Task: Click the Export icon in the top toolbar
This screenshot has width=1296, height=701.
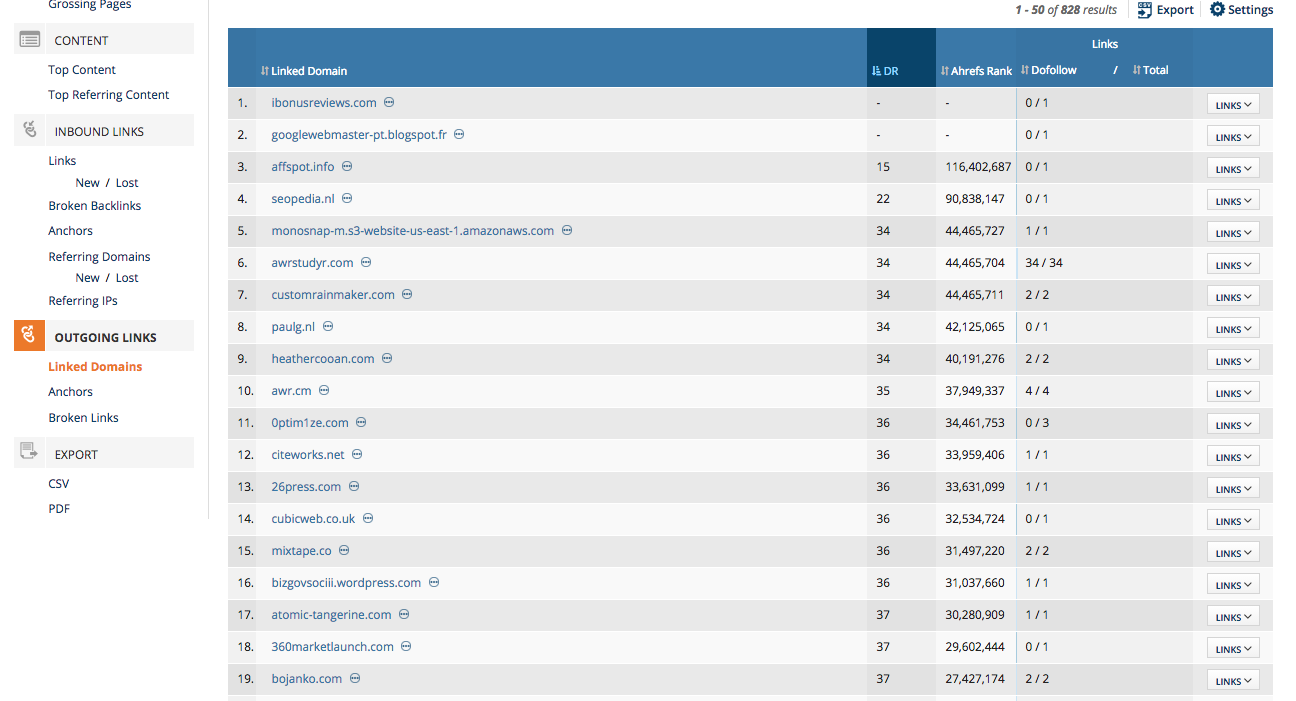Action: (x=1143, y=10)
